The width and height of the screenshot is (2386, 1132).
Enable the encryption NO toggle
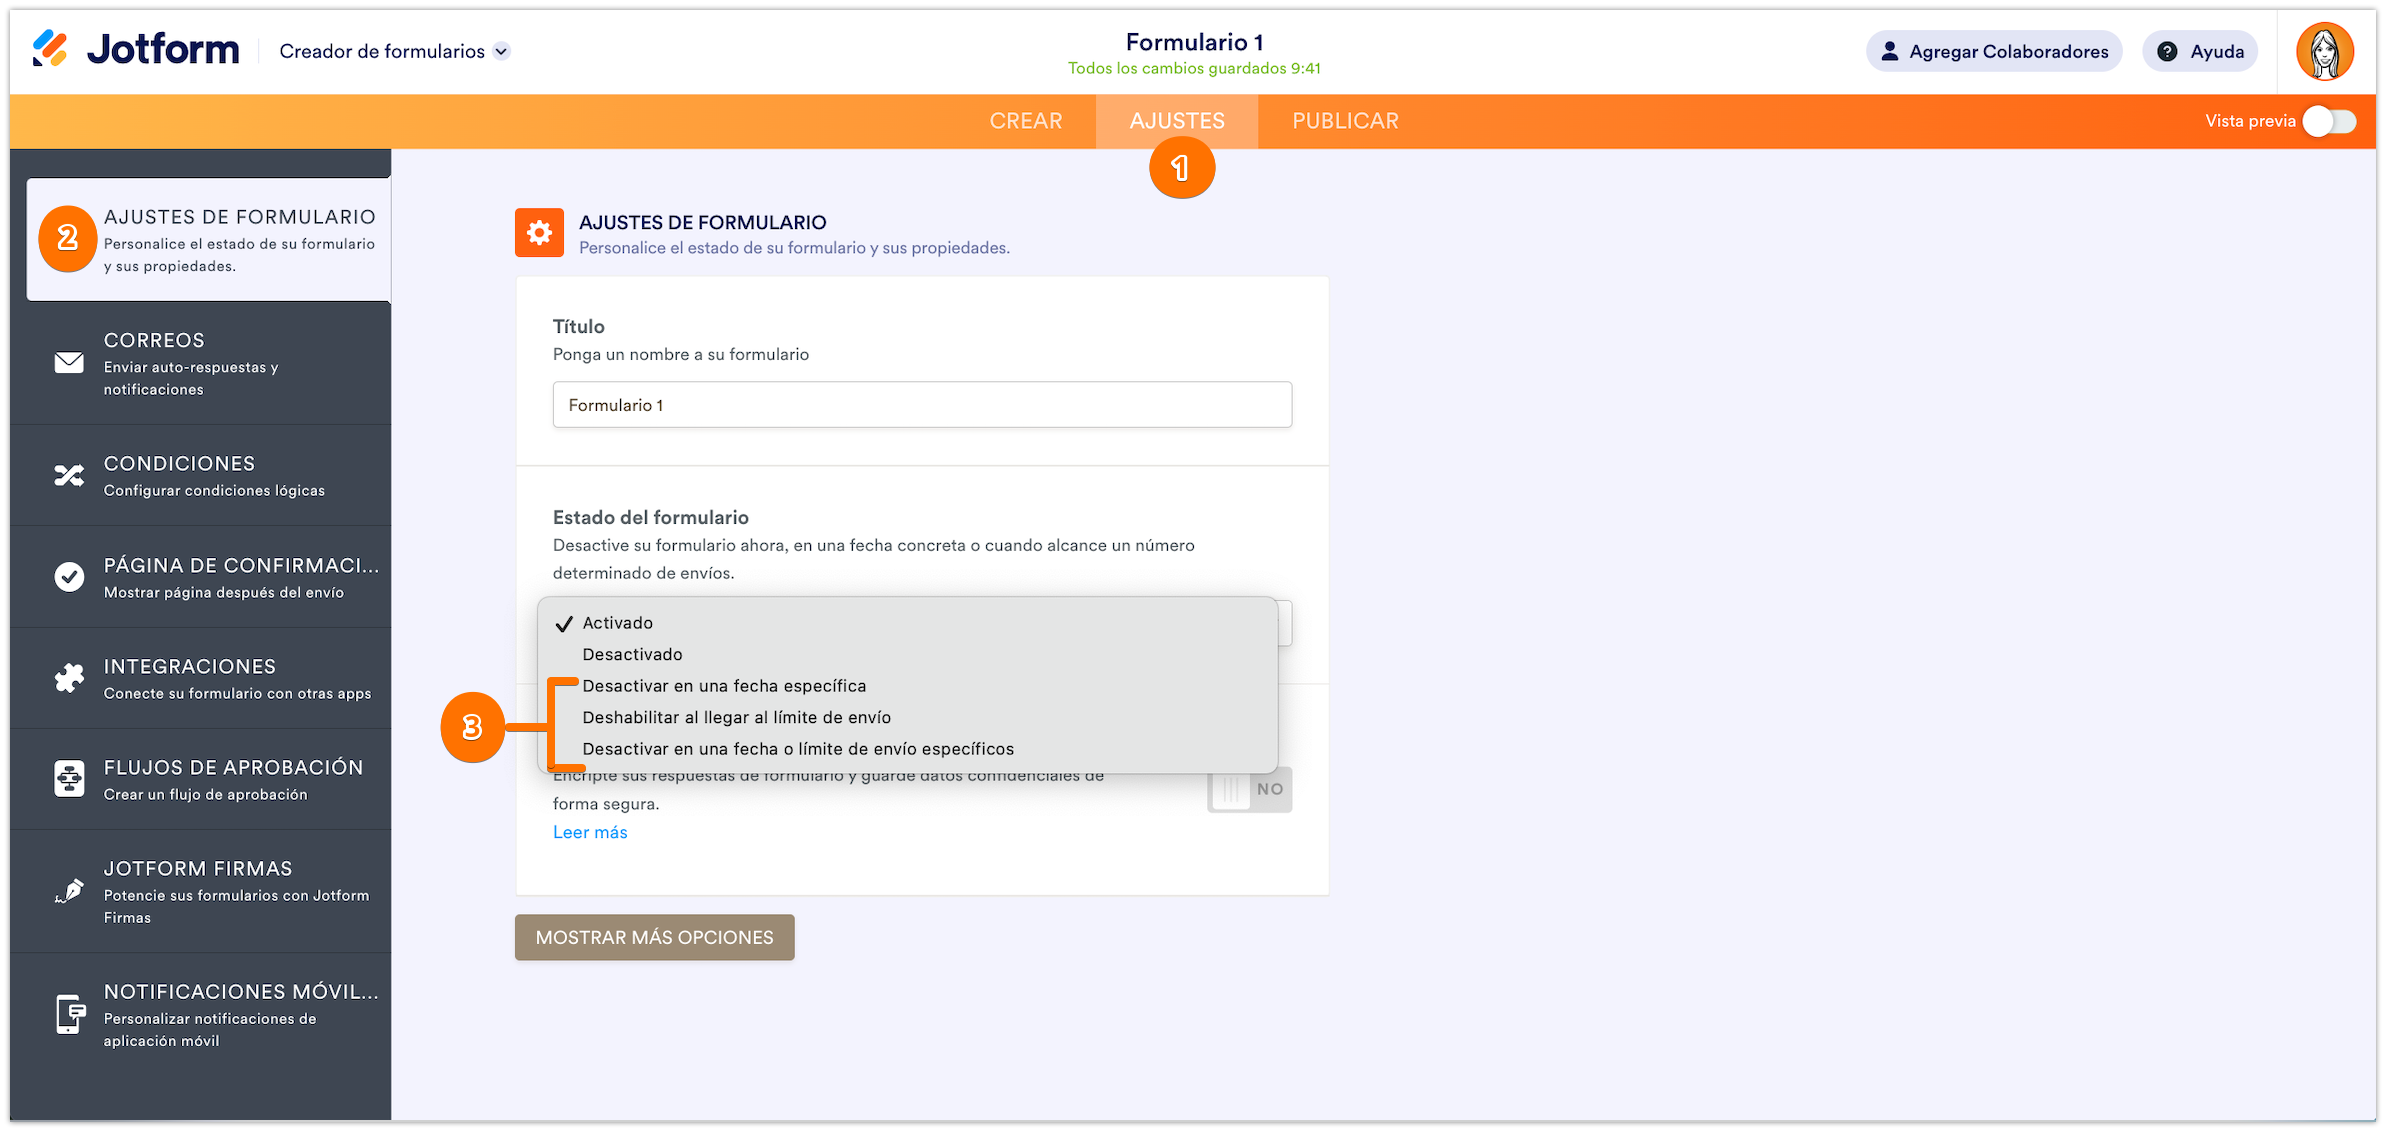coord(1249,789)
